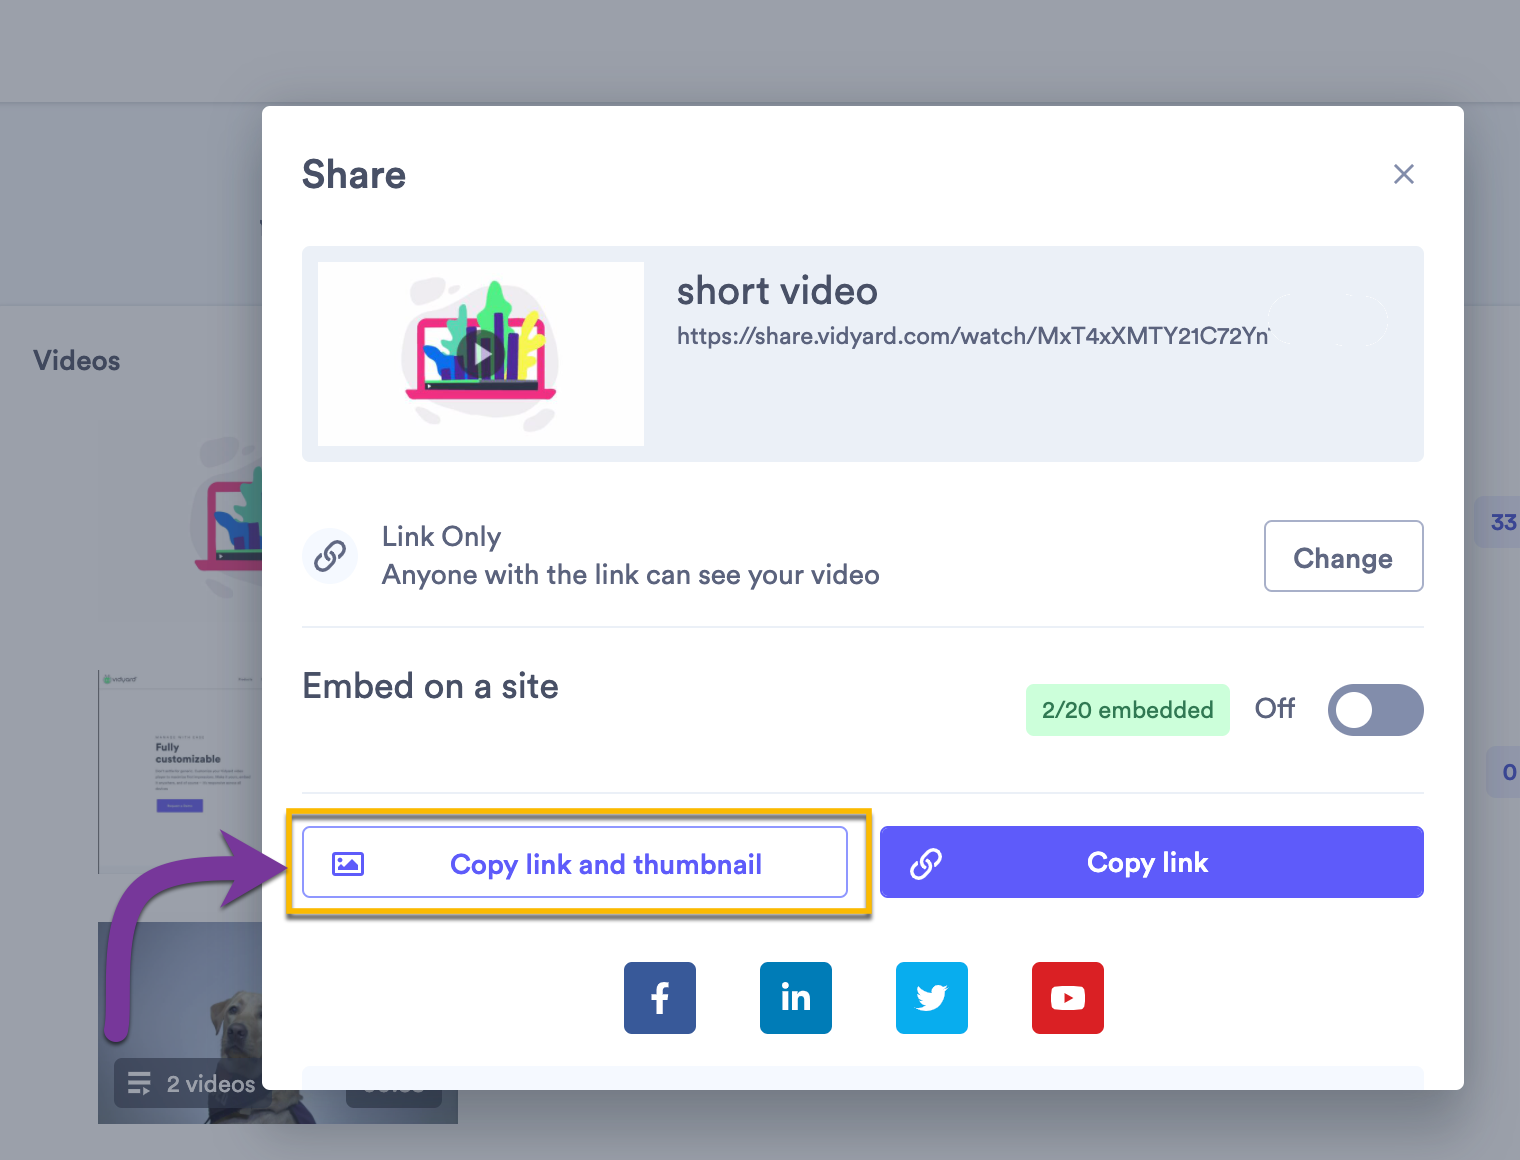Open sharing permissions with the Change button
The height and width of the screenshot is (1160, 1520).
tap(1343, 556)
